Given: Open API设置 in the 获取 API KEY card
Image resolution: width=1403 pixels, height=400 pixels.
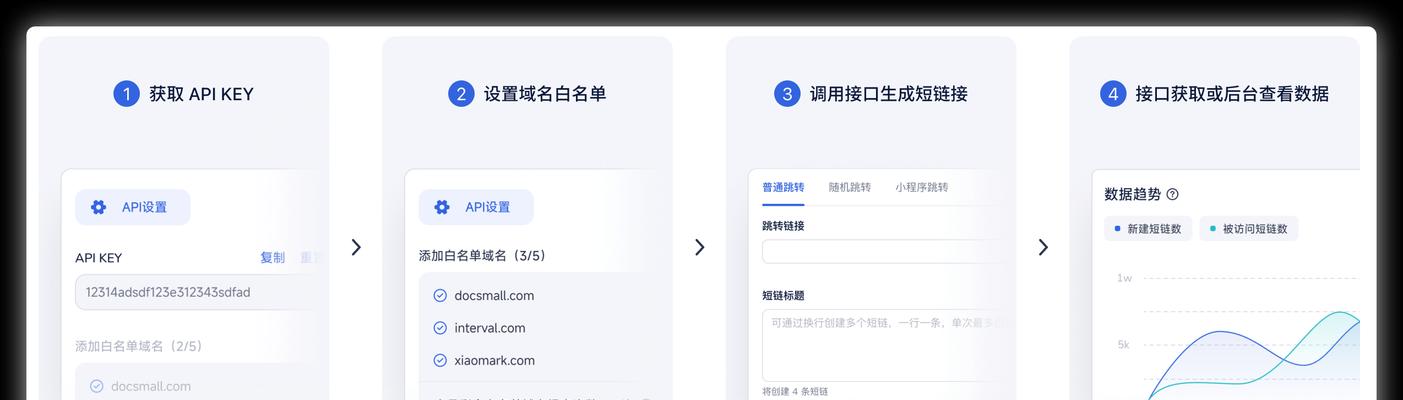Looking at the screenshot, I should [133, 207].
